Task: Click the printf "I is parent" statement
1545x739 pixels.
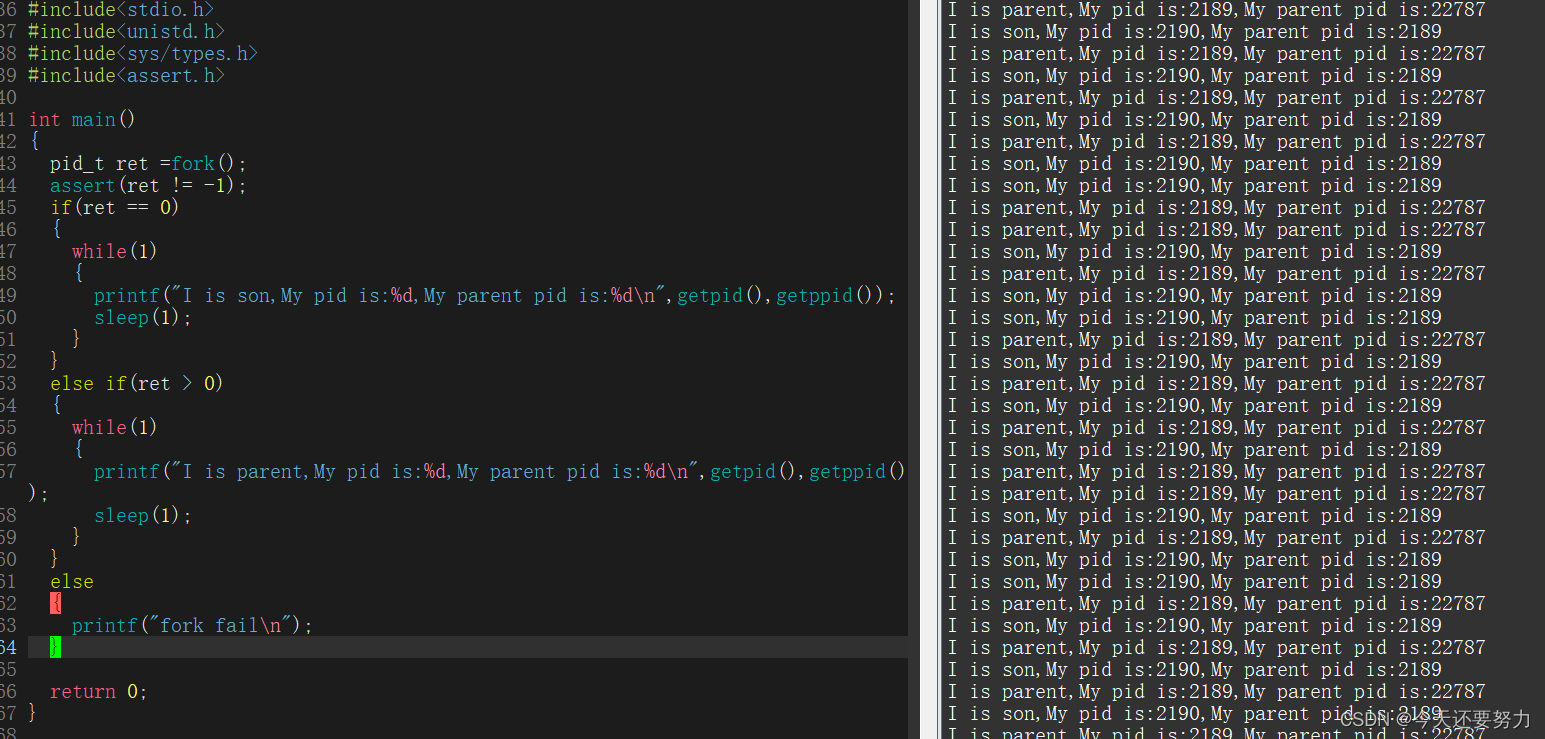Action: [500, 472]
